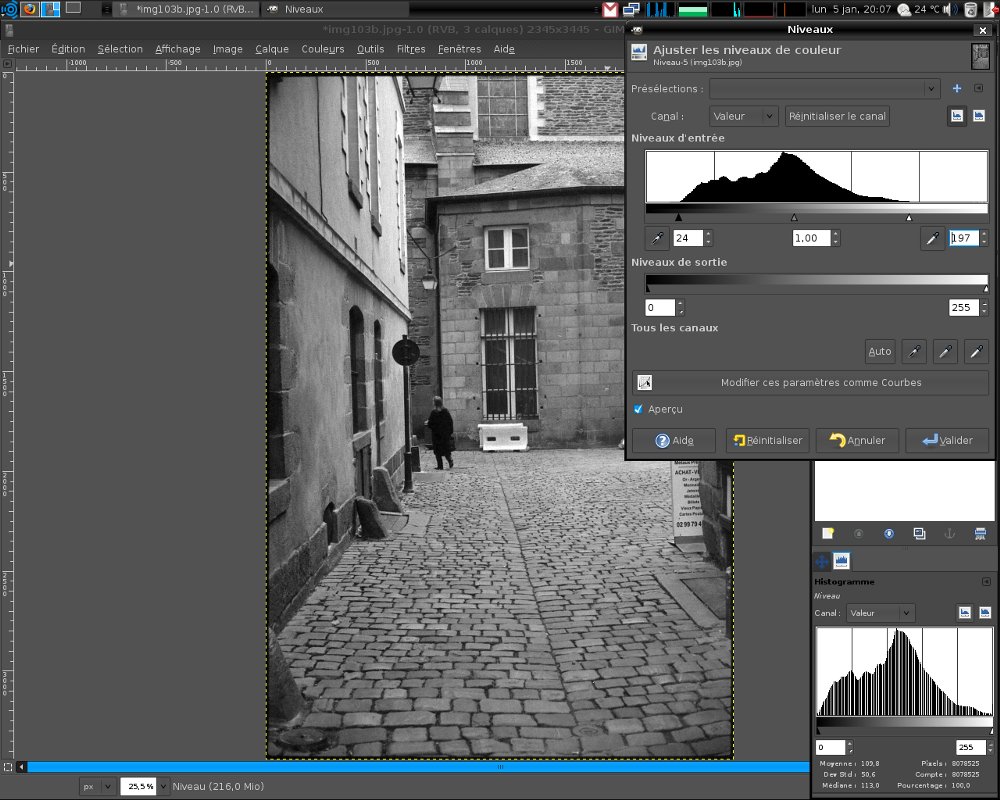Focus the output high field showing 255
The height and width of the screenshot is (800, 1000).
click(964, 307)
